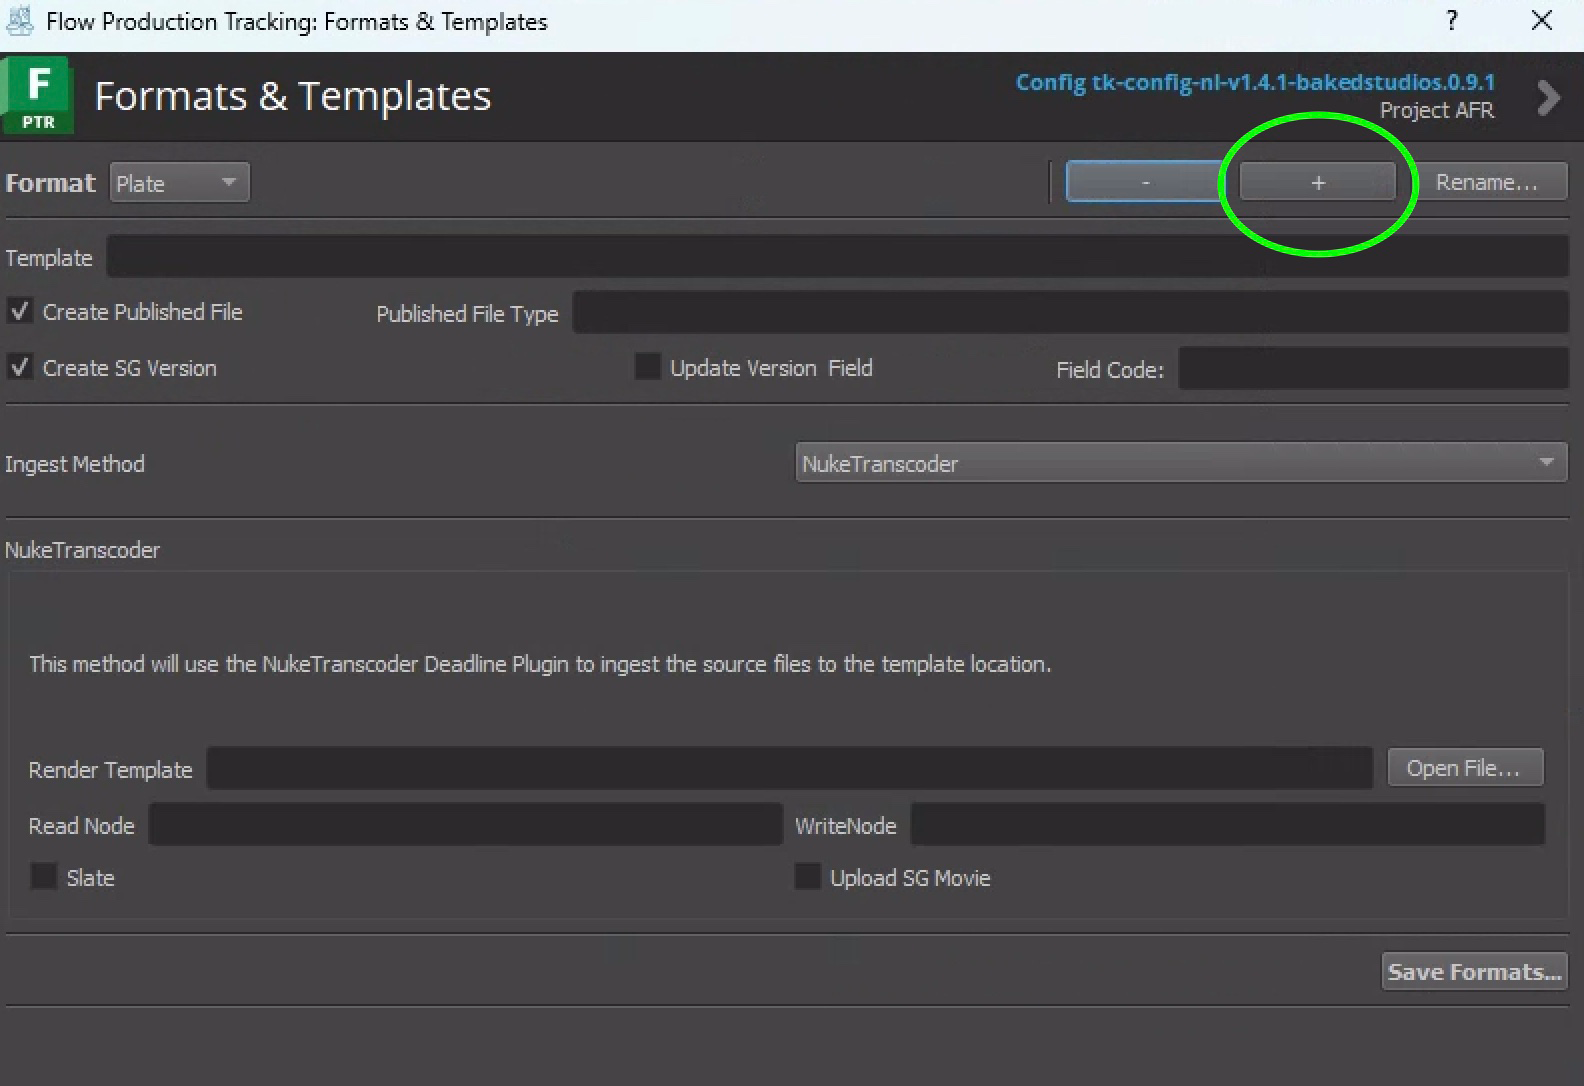
Task: Click the small title bar application icon
Action: click(20, 21)
